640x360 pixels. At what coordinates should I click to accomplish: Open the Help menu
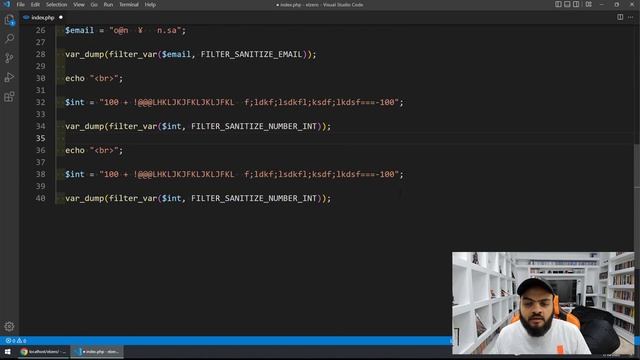tap(150, 4)
